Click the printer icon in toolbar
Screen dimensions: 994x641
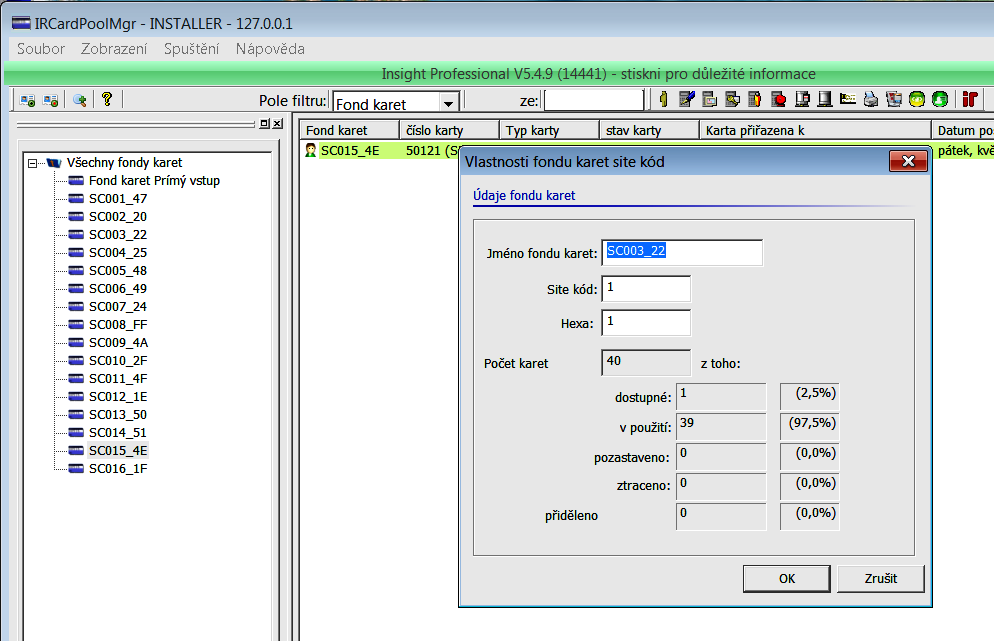click(871, 99)
